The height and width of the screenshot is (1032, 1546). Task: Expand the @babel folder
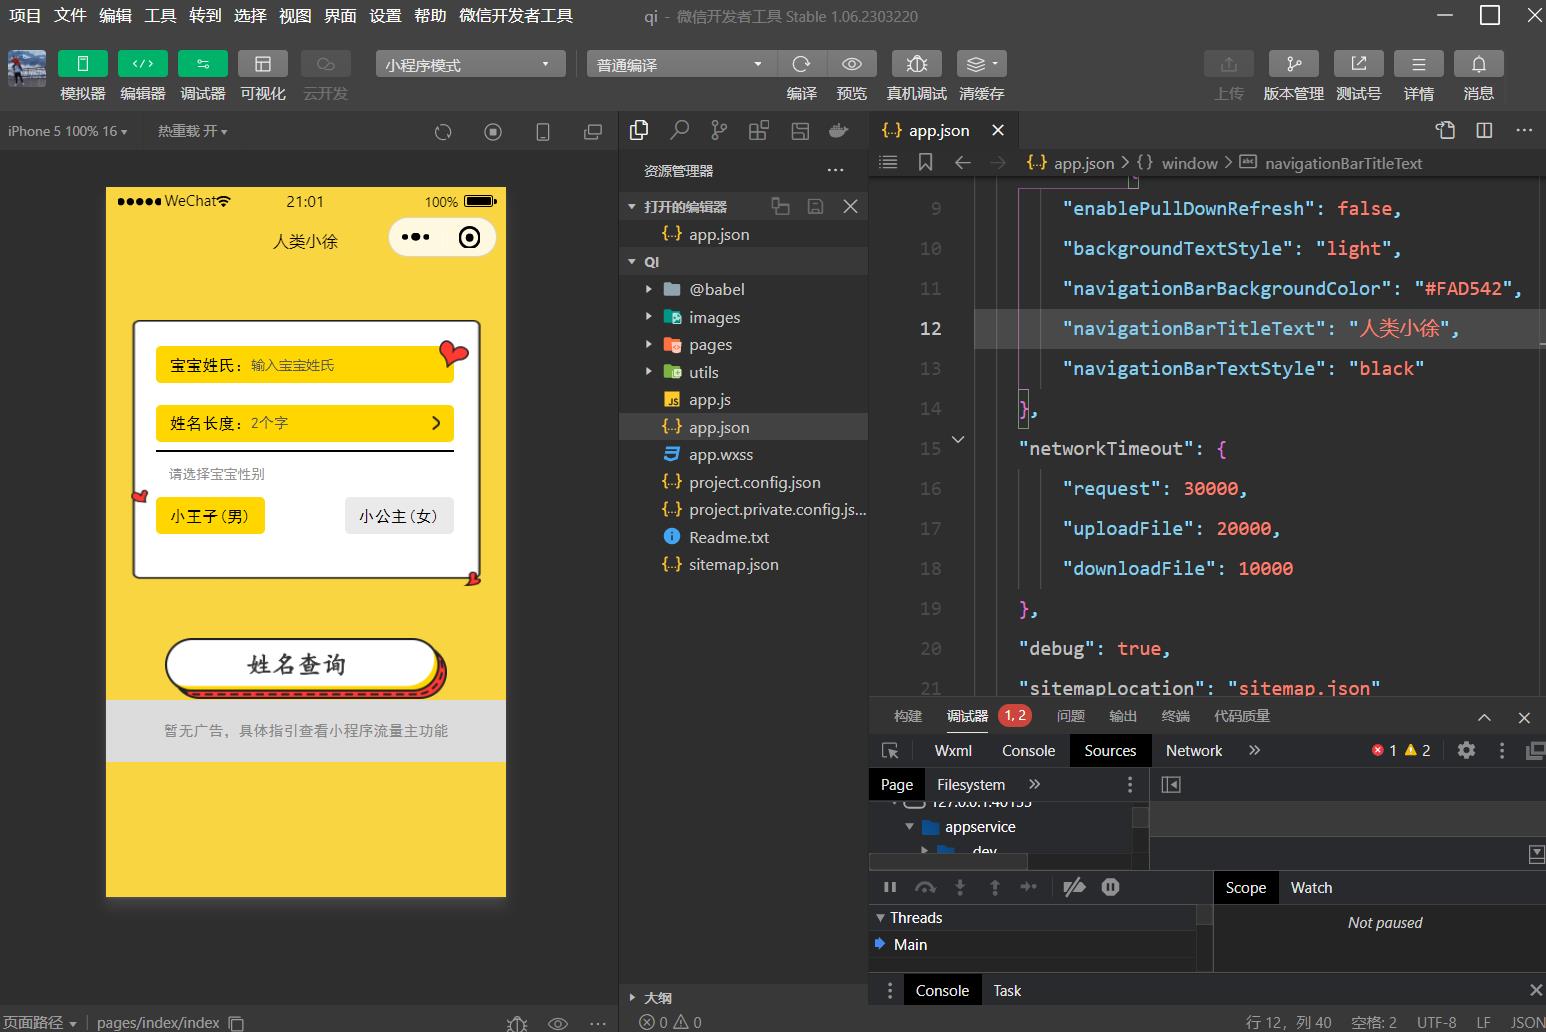click(x=649, y=290)
